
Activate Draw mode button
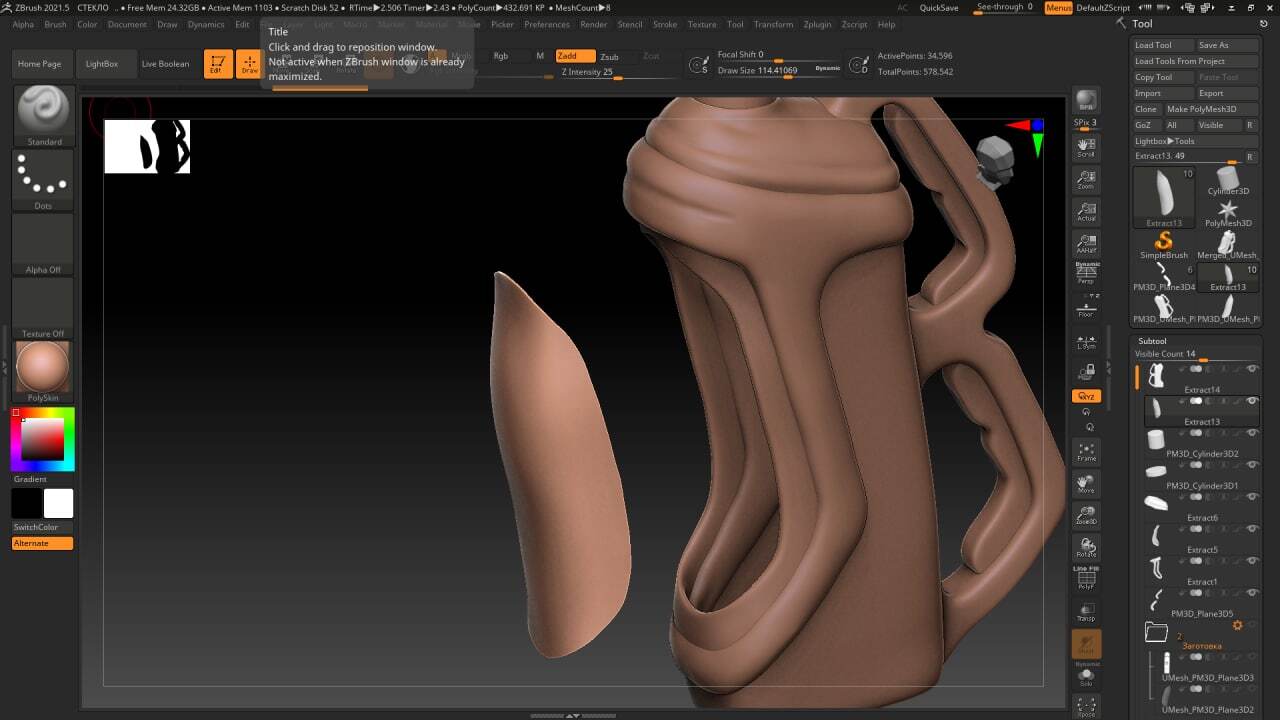point(249,64)
